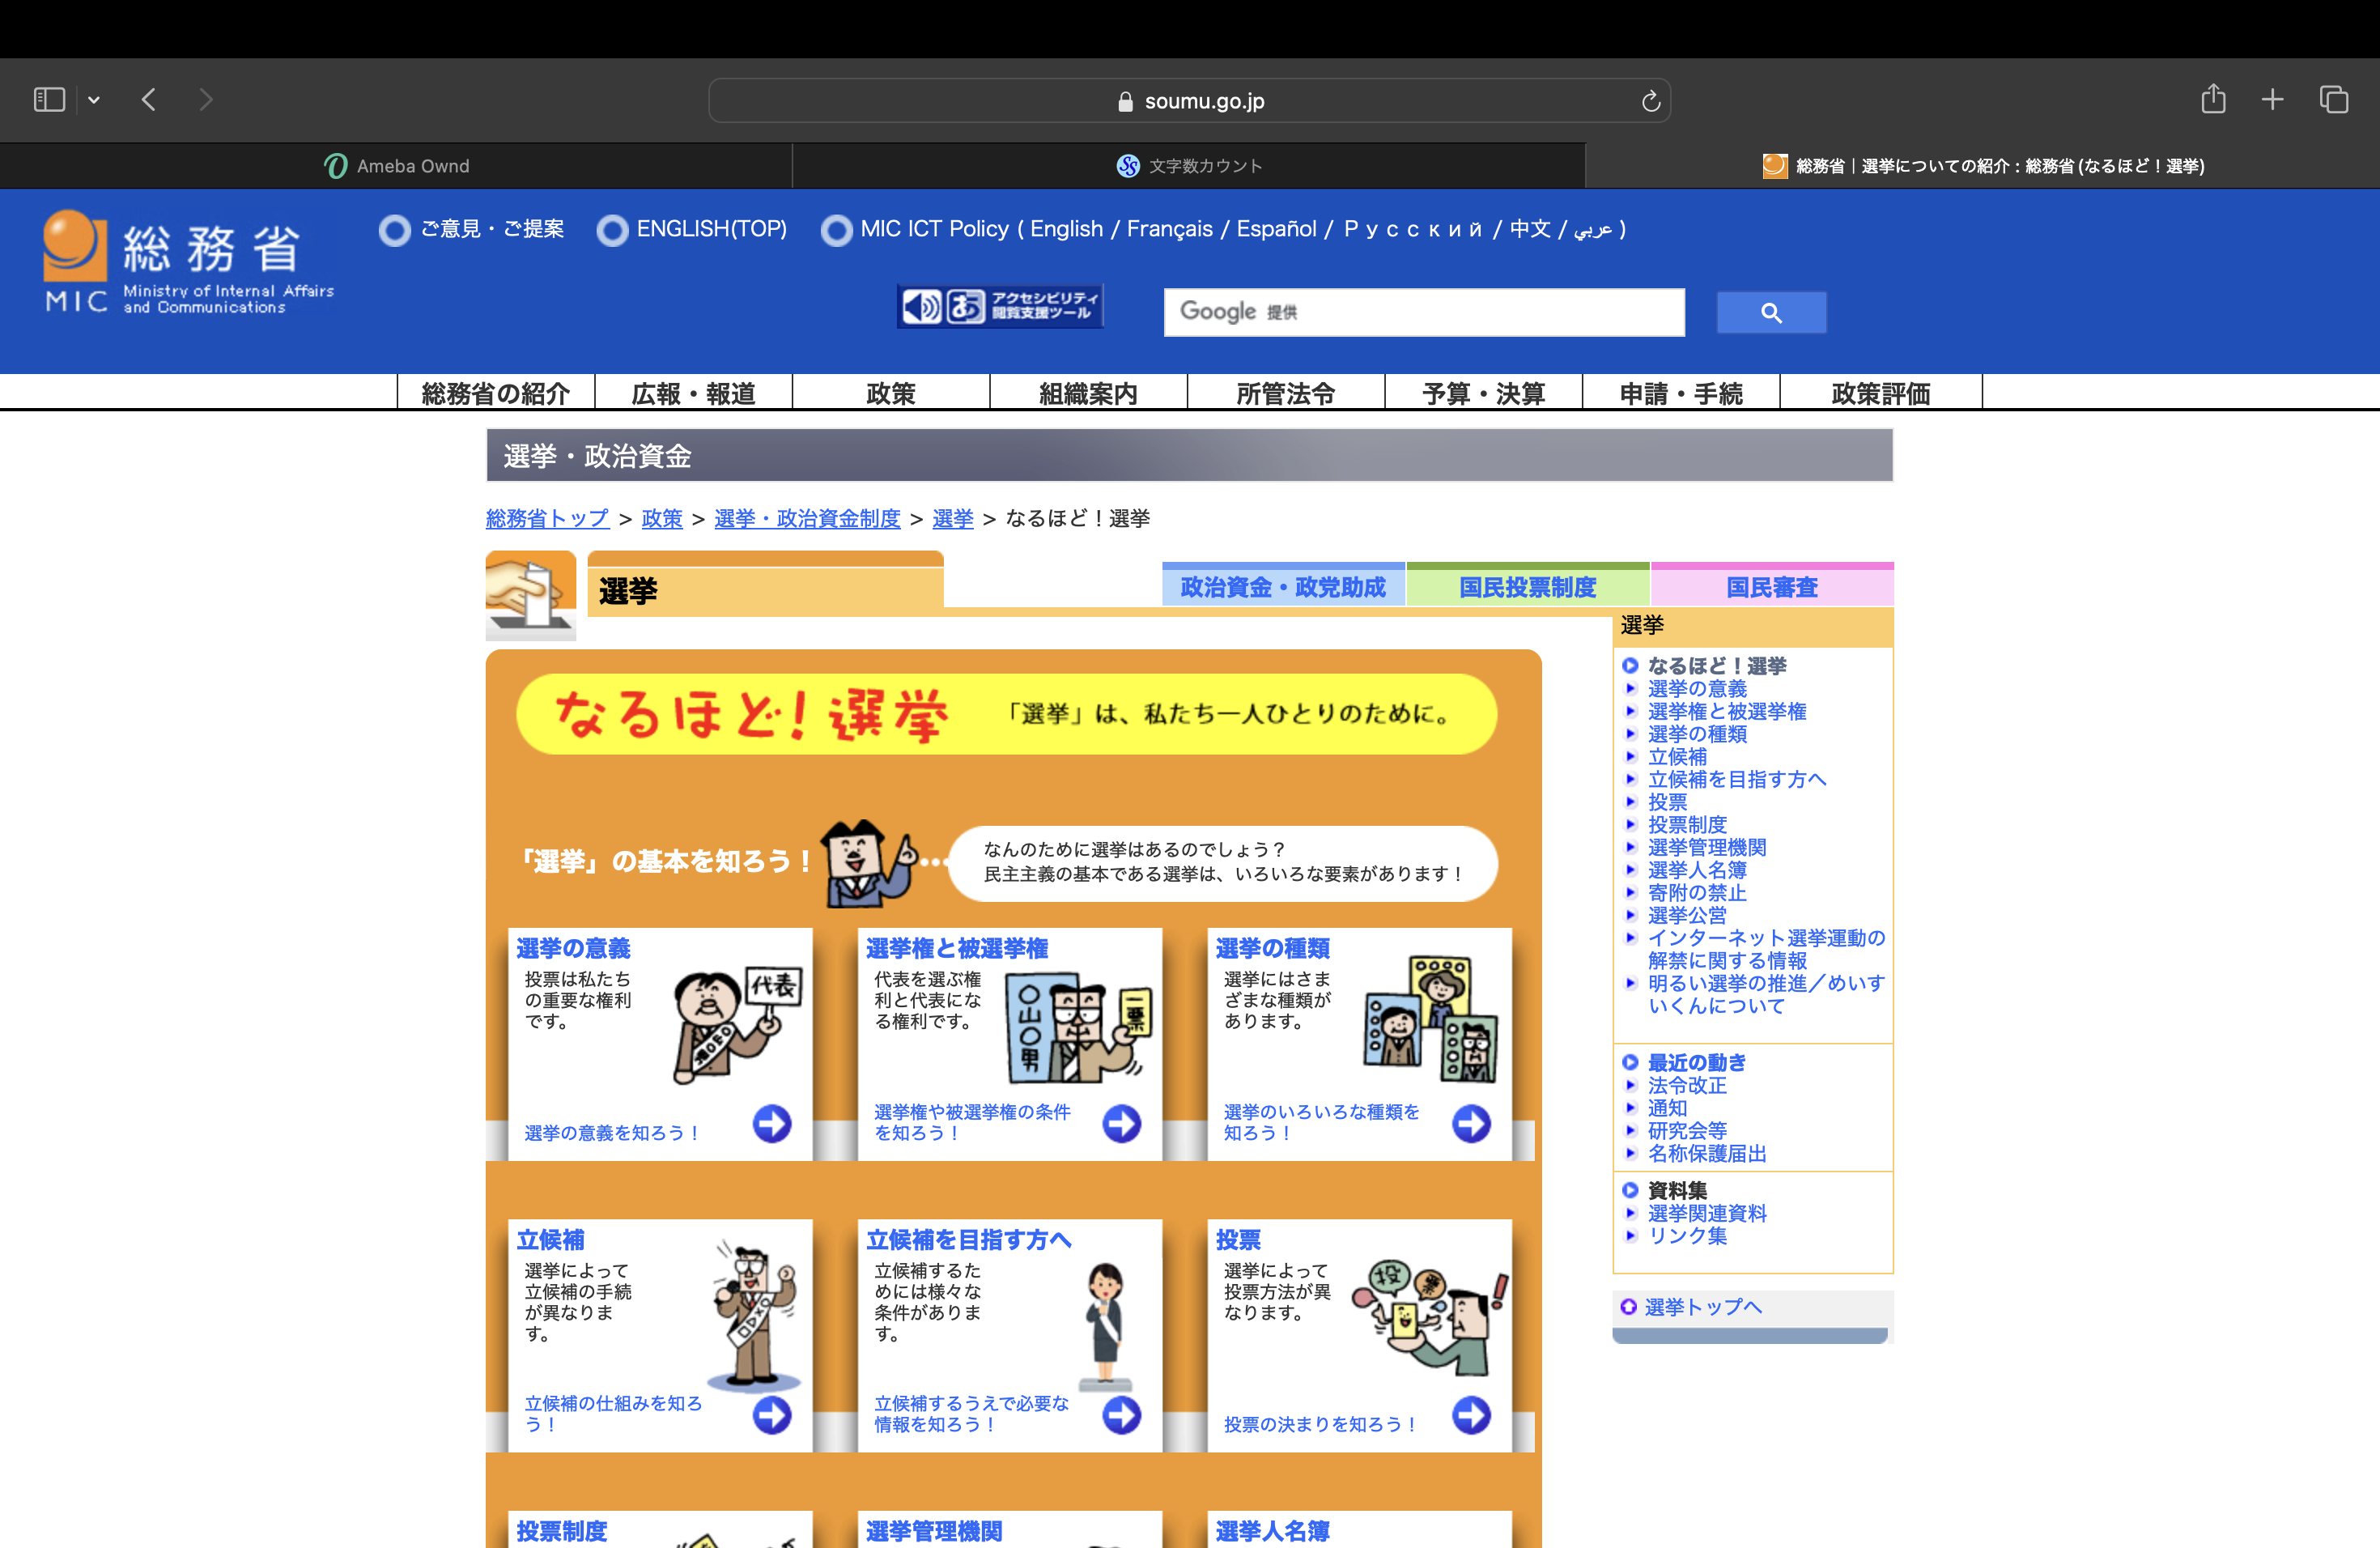Viewport: 2380px width, 1548px height.
Task: Click the 総務省トップ breadcrumb link
Action: pyautogui.click(x=547, y=518)
